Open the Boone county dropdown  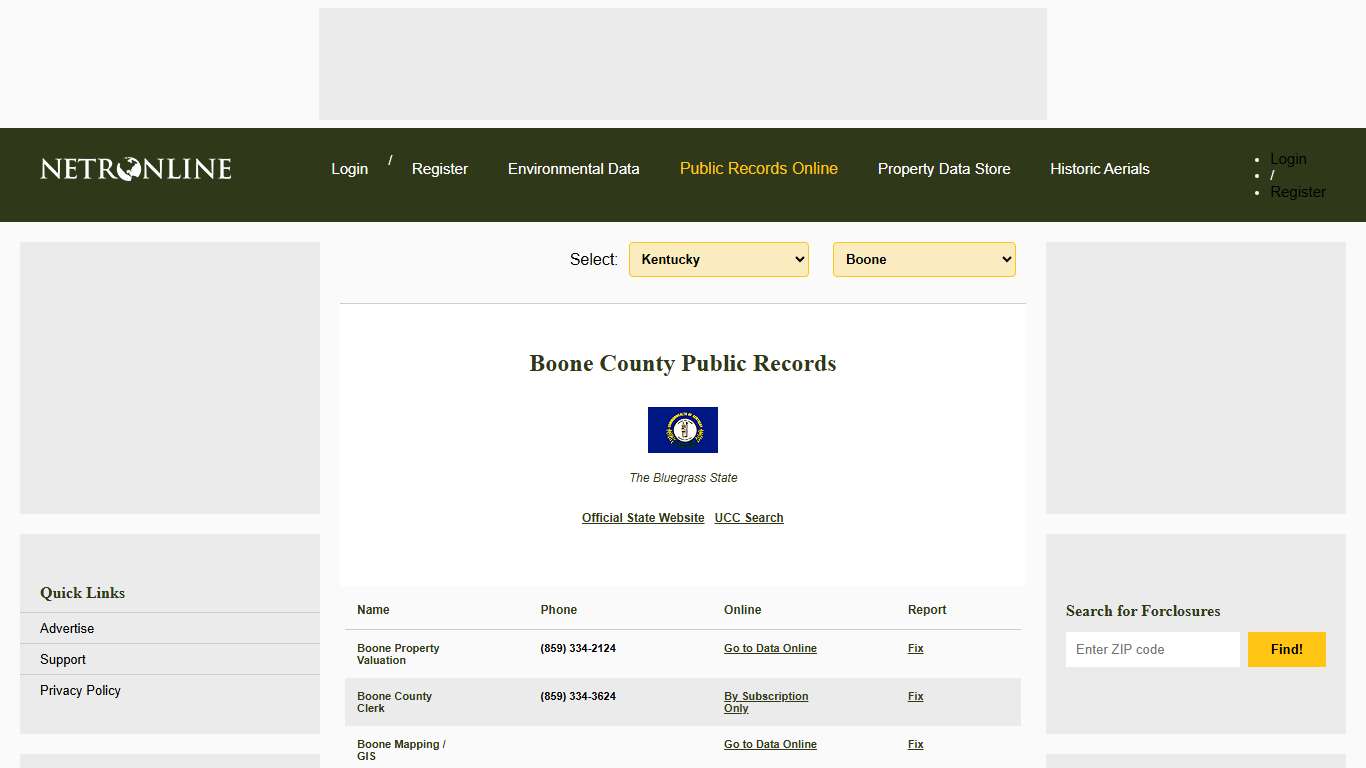coord(923,259)
